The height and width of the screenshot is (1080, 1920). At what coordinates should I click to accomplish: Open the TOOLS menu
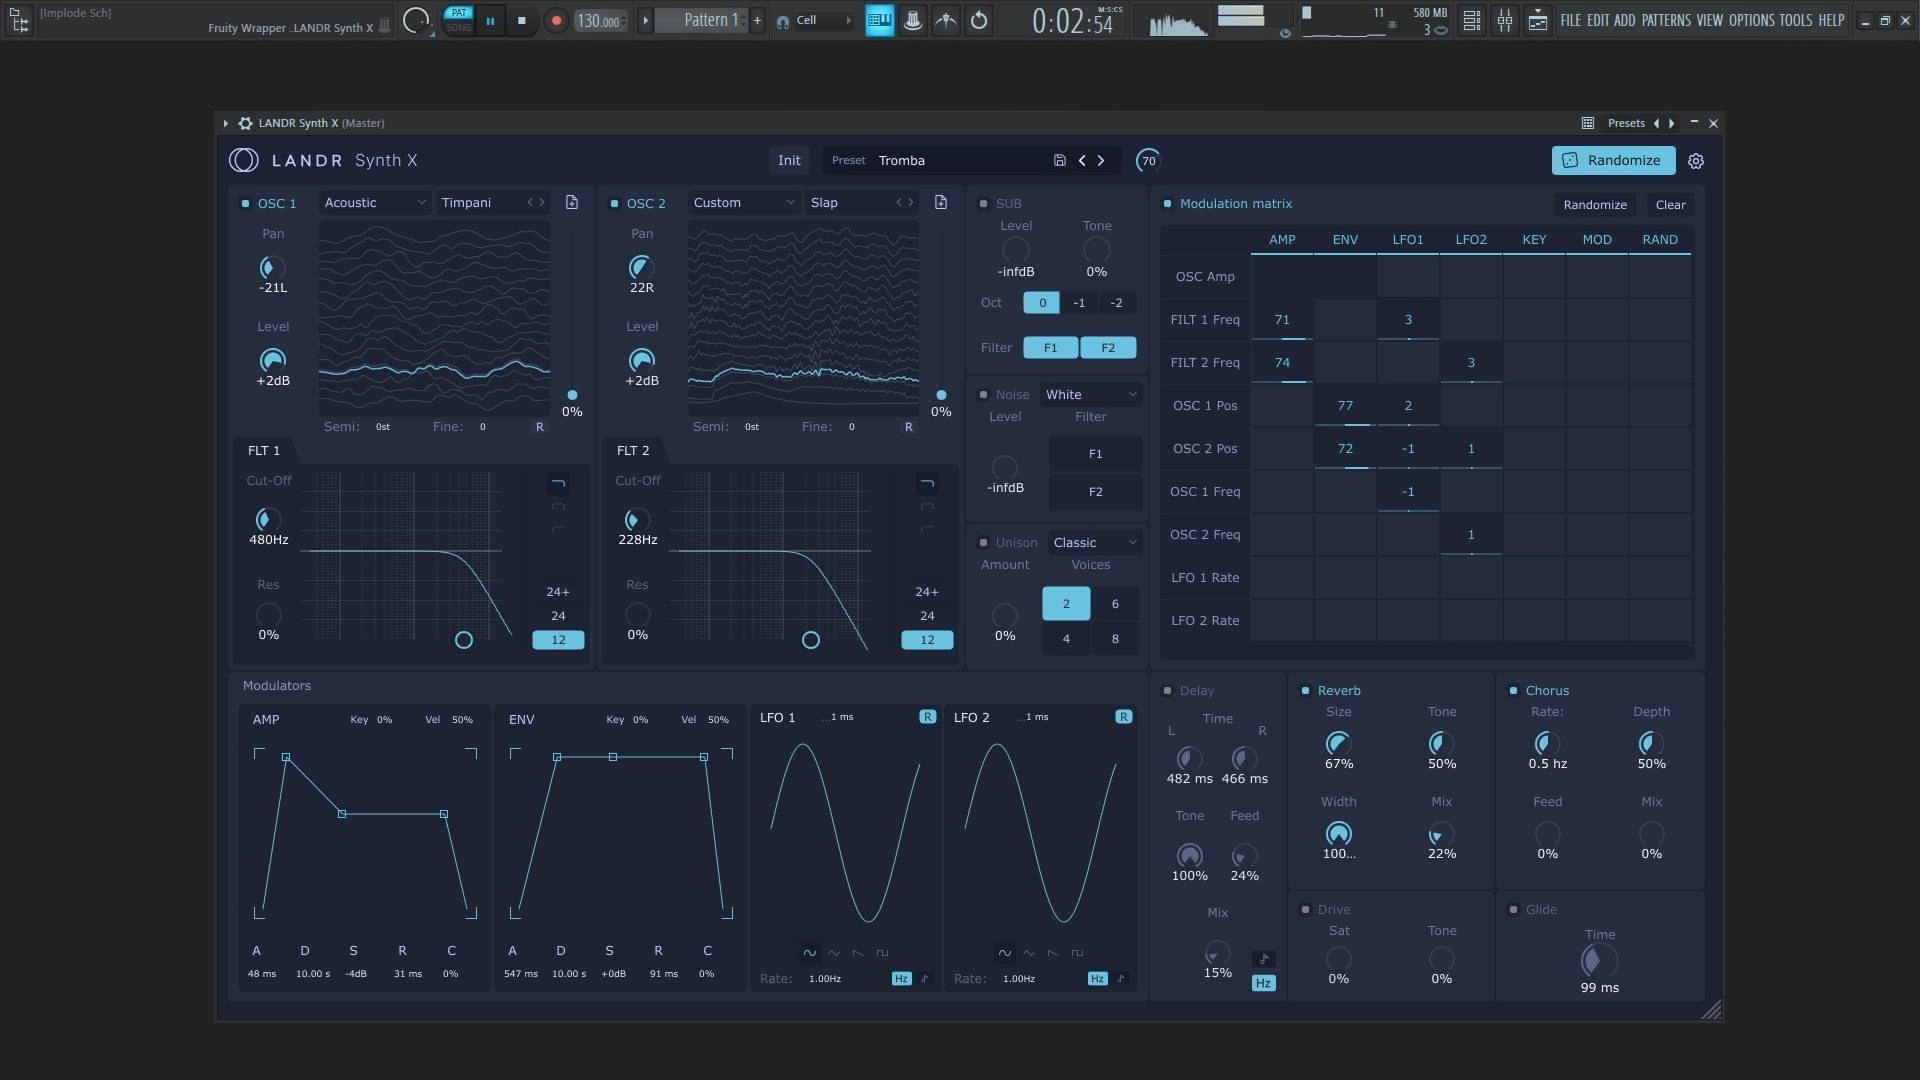tap(1795, 20)
